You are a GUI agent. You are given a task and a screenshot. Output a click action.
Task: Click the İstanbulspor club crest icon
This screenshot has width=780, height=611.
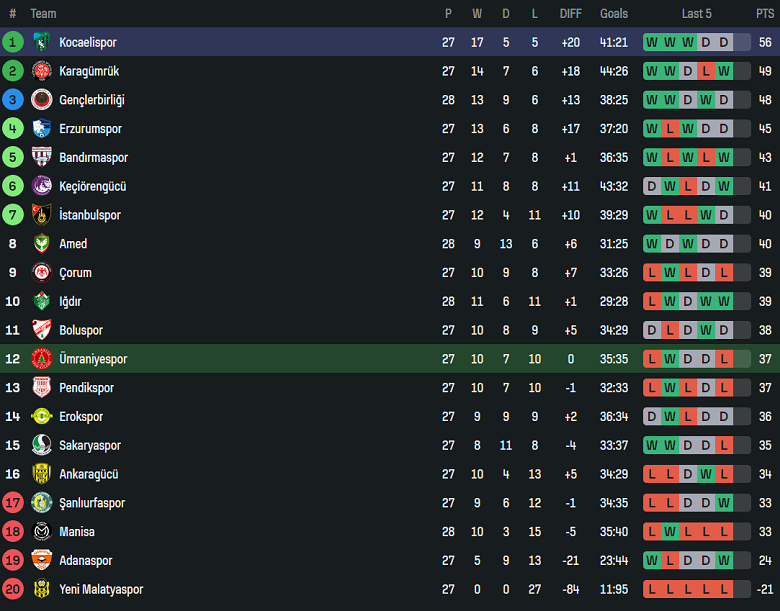click(x=41, y=215)
